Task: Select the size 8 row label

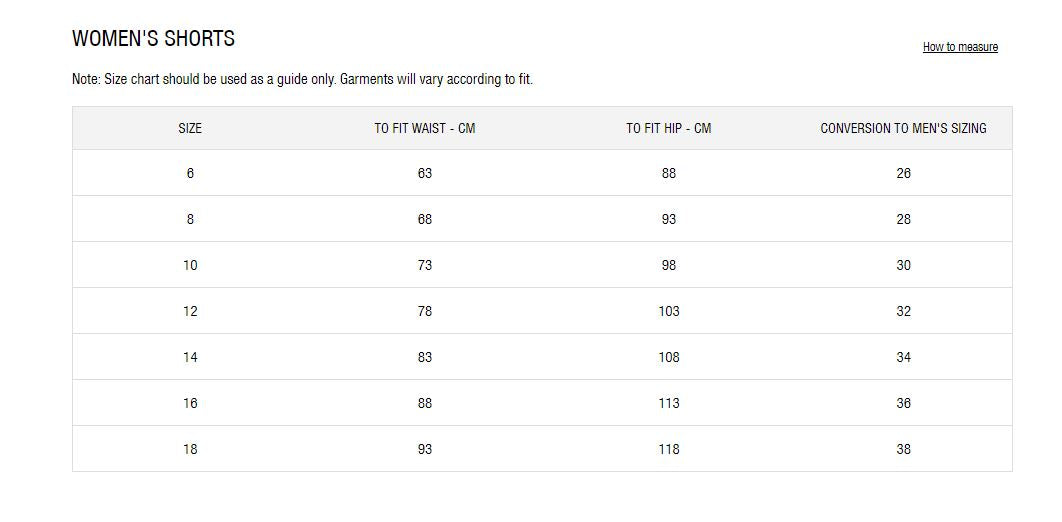Action: (x=190, y=219)
